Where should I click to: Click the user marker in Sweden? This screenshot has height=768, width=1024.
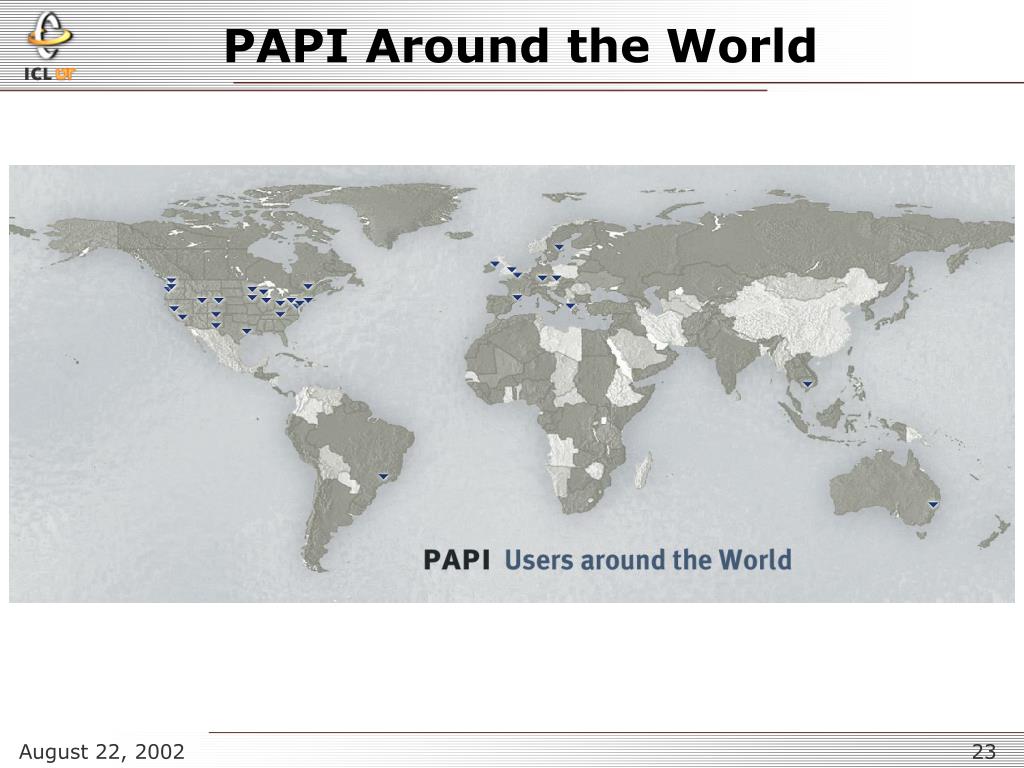[559, 247]
